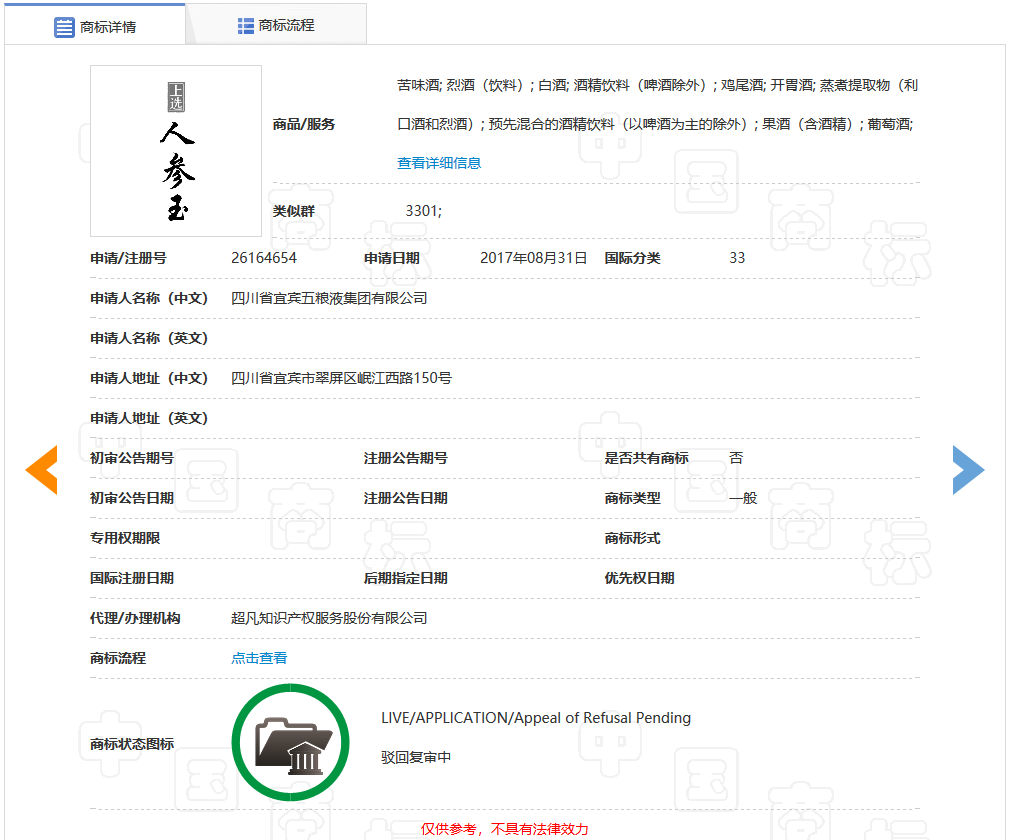Go to previous trademark with orange arrow
Viewport: 1018px width, 840px height.
tap(42, 469)
